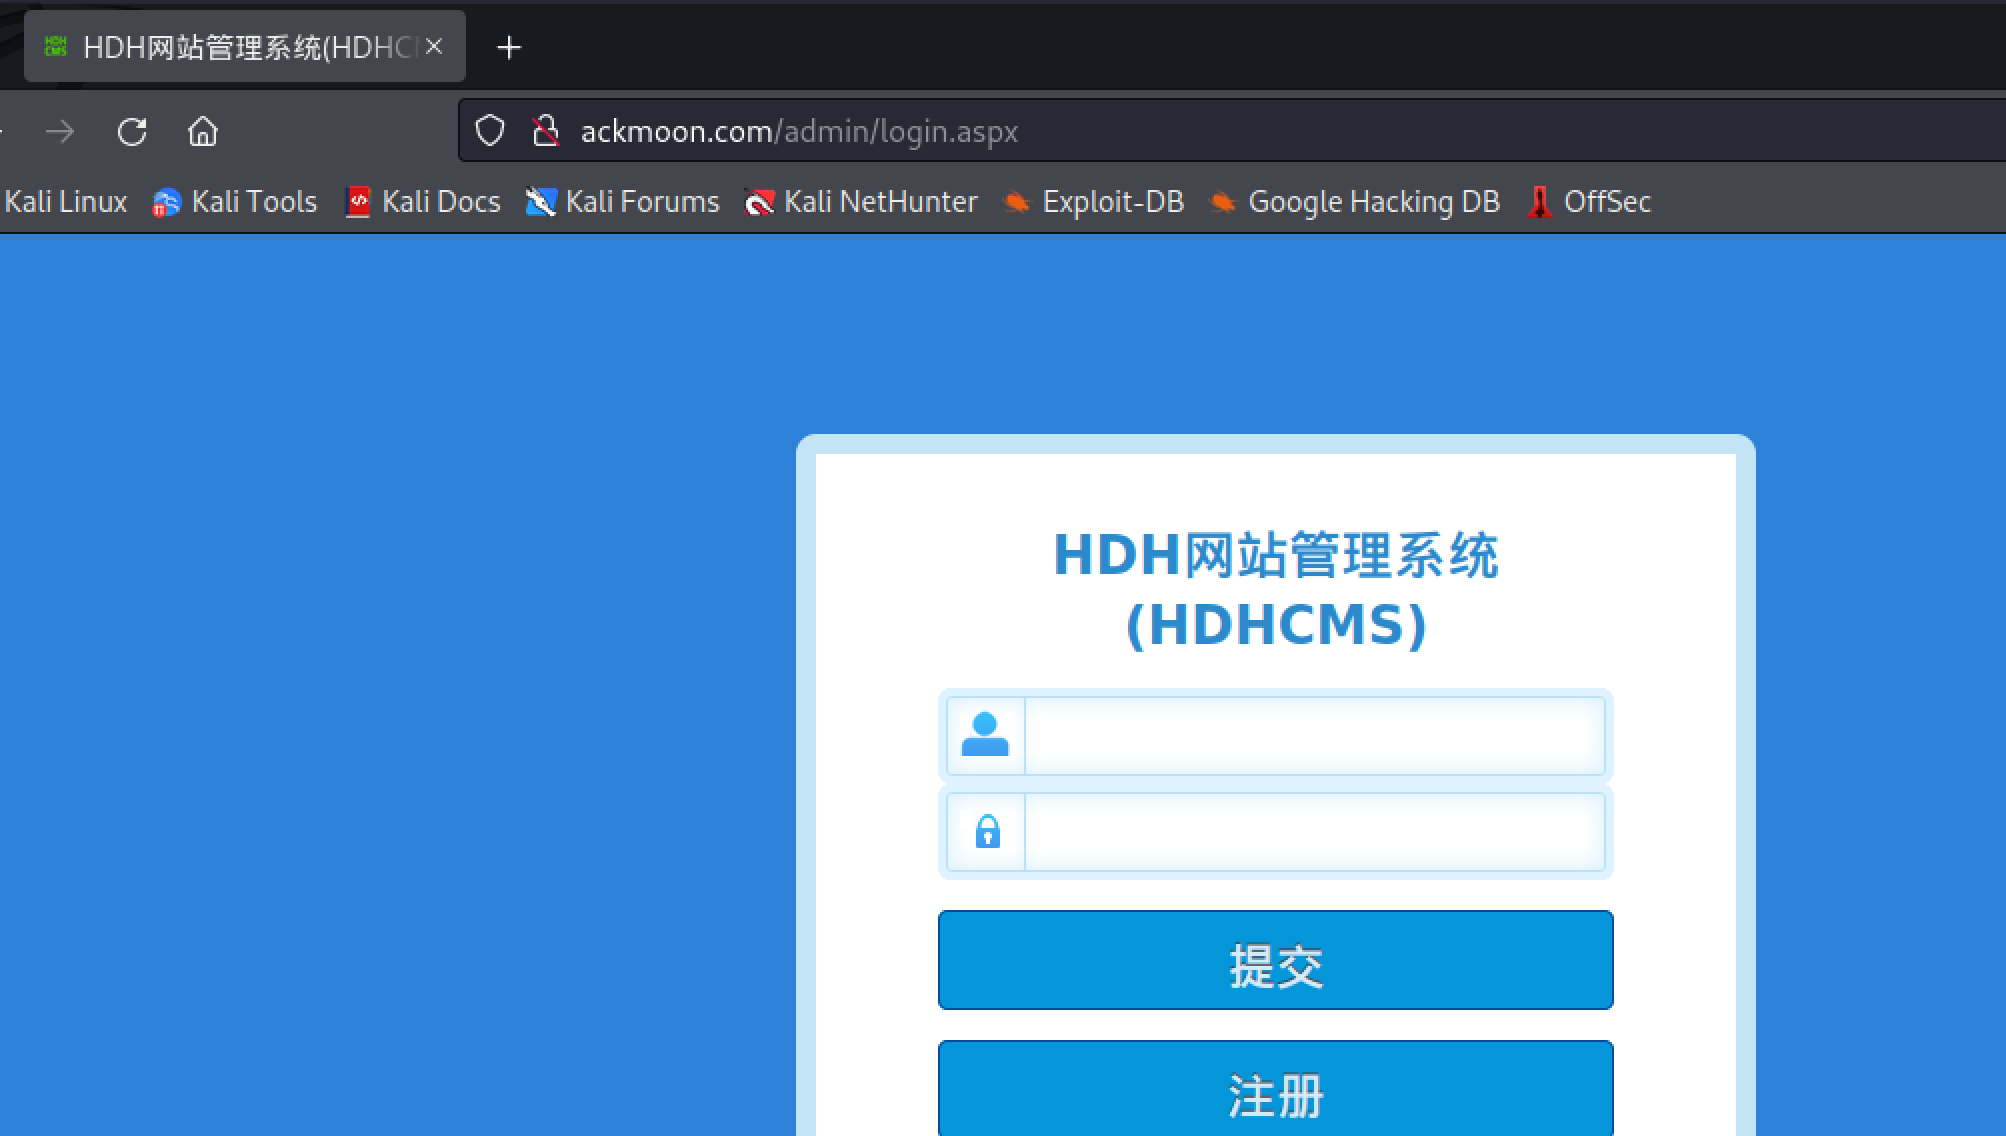The image size is (2006, 1136).
Task: Click the lock icon beside password field
Action: point(987,831)
